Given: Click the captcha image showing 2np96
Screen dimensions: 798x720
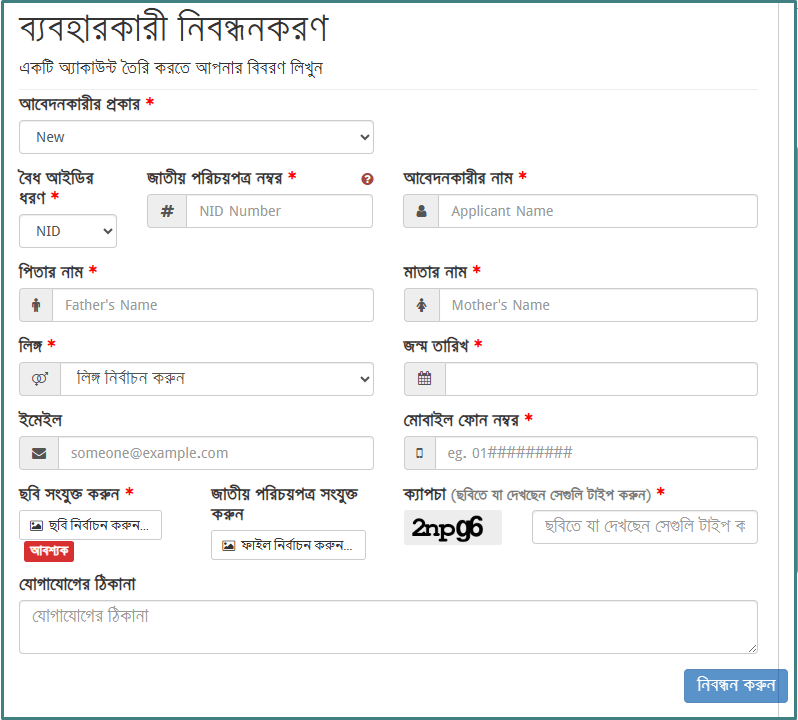Looking at the screenshot, I should [453, 527].
